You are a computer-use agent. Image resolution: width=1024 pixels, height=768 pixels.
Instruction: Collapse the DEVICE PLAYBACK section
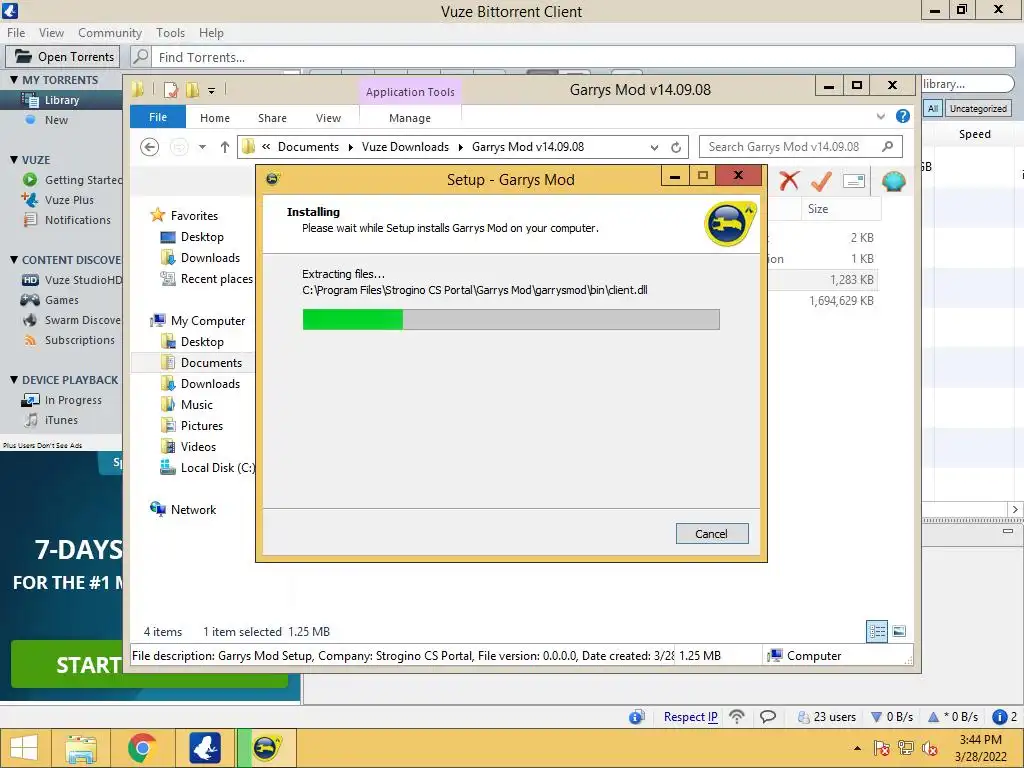[14, 380]
